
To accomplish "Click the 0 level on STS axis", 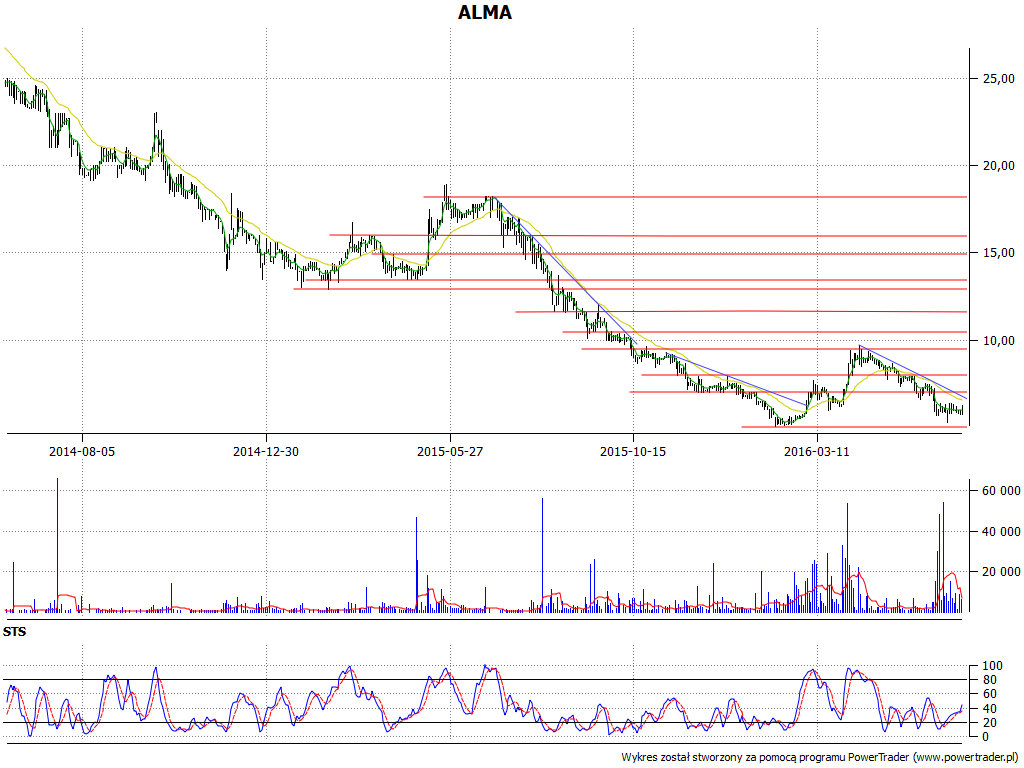I will (986, 737).
